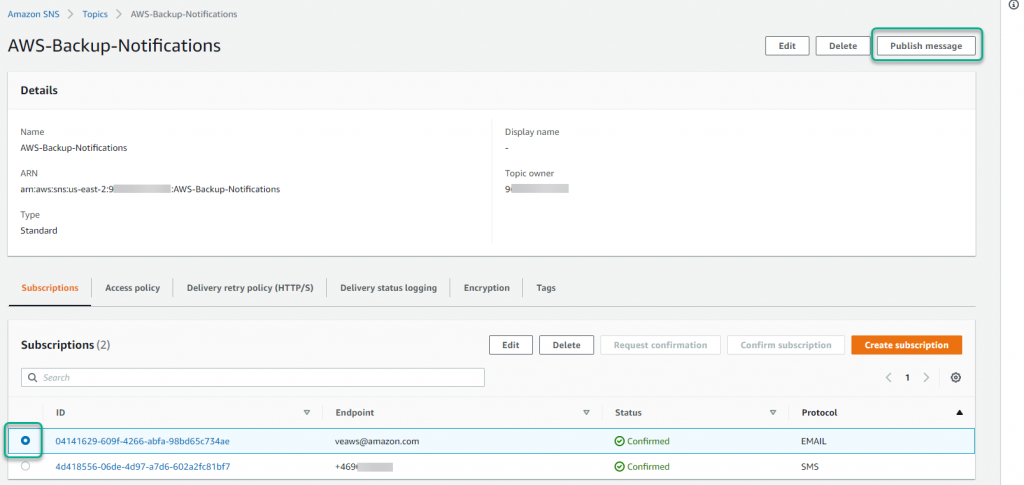
Task: Click Confirmed check icon for SMS row
Action: click(619, 467)
